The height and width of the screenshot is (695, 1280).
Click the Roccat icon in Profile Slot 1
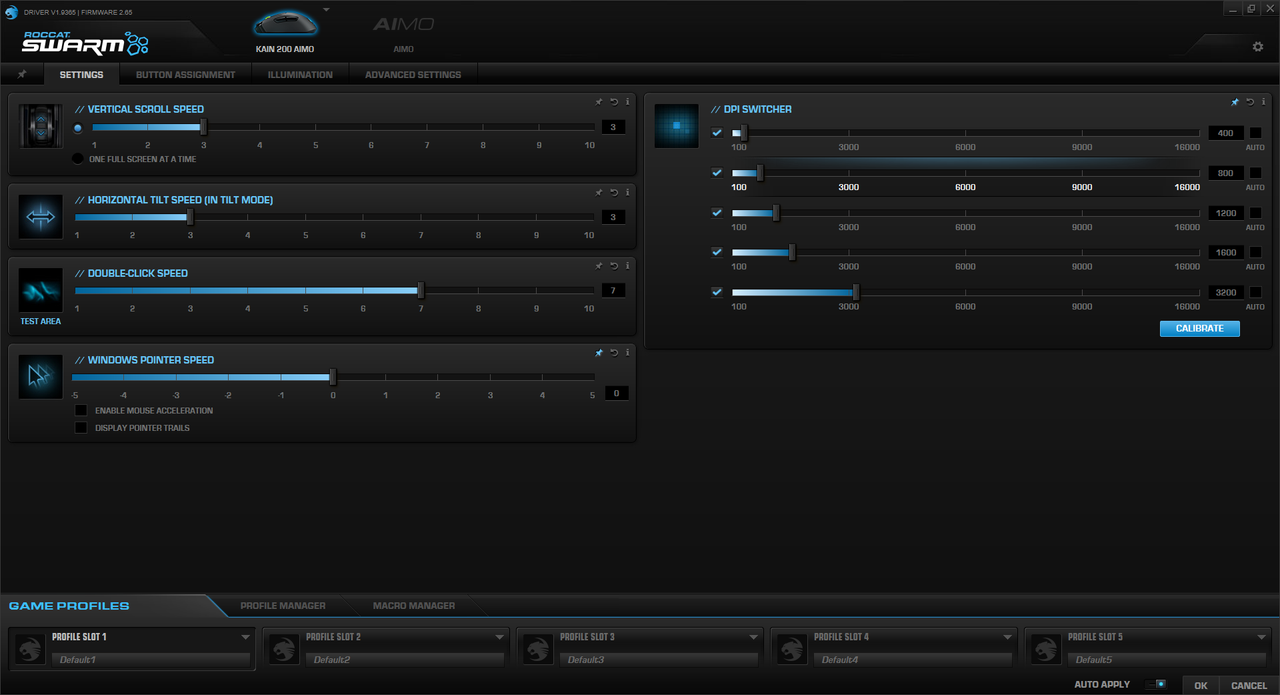pos(31,649)
